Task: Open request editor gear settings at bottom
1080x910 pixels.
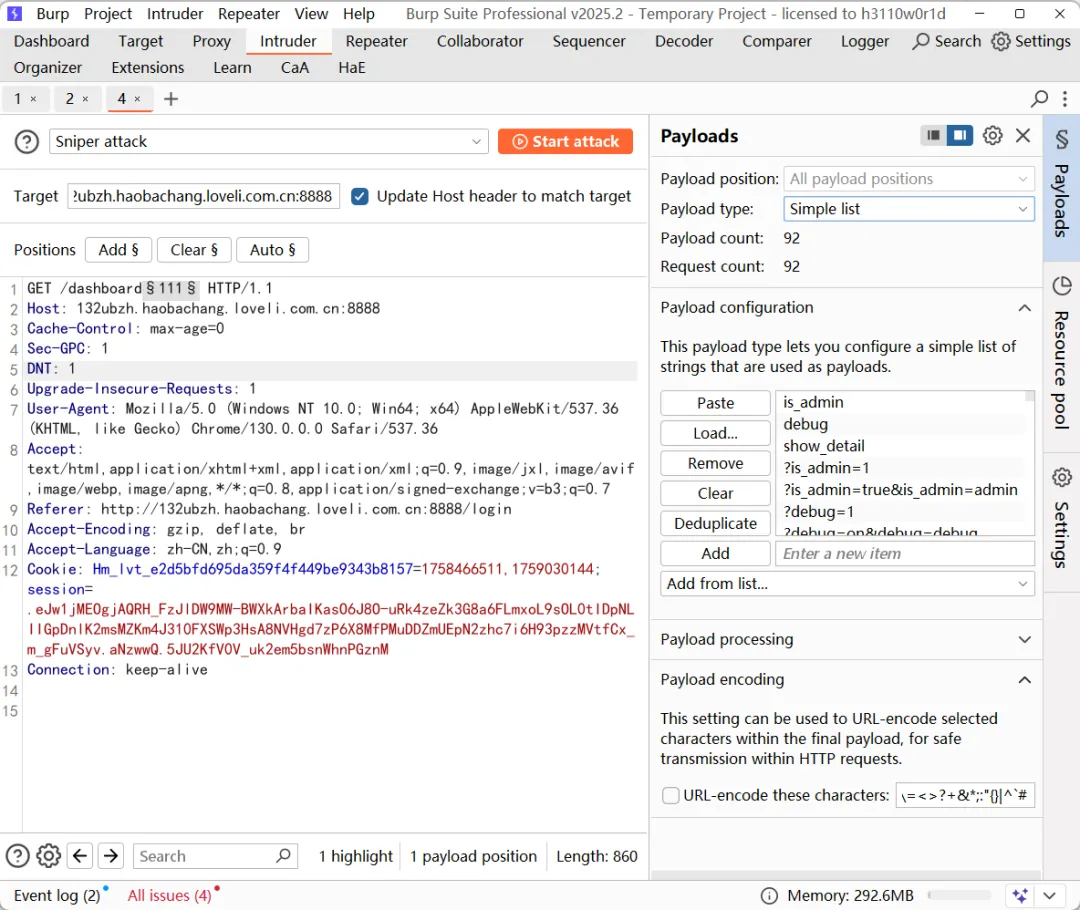Action: (x=48, y=856)
